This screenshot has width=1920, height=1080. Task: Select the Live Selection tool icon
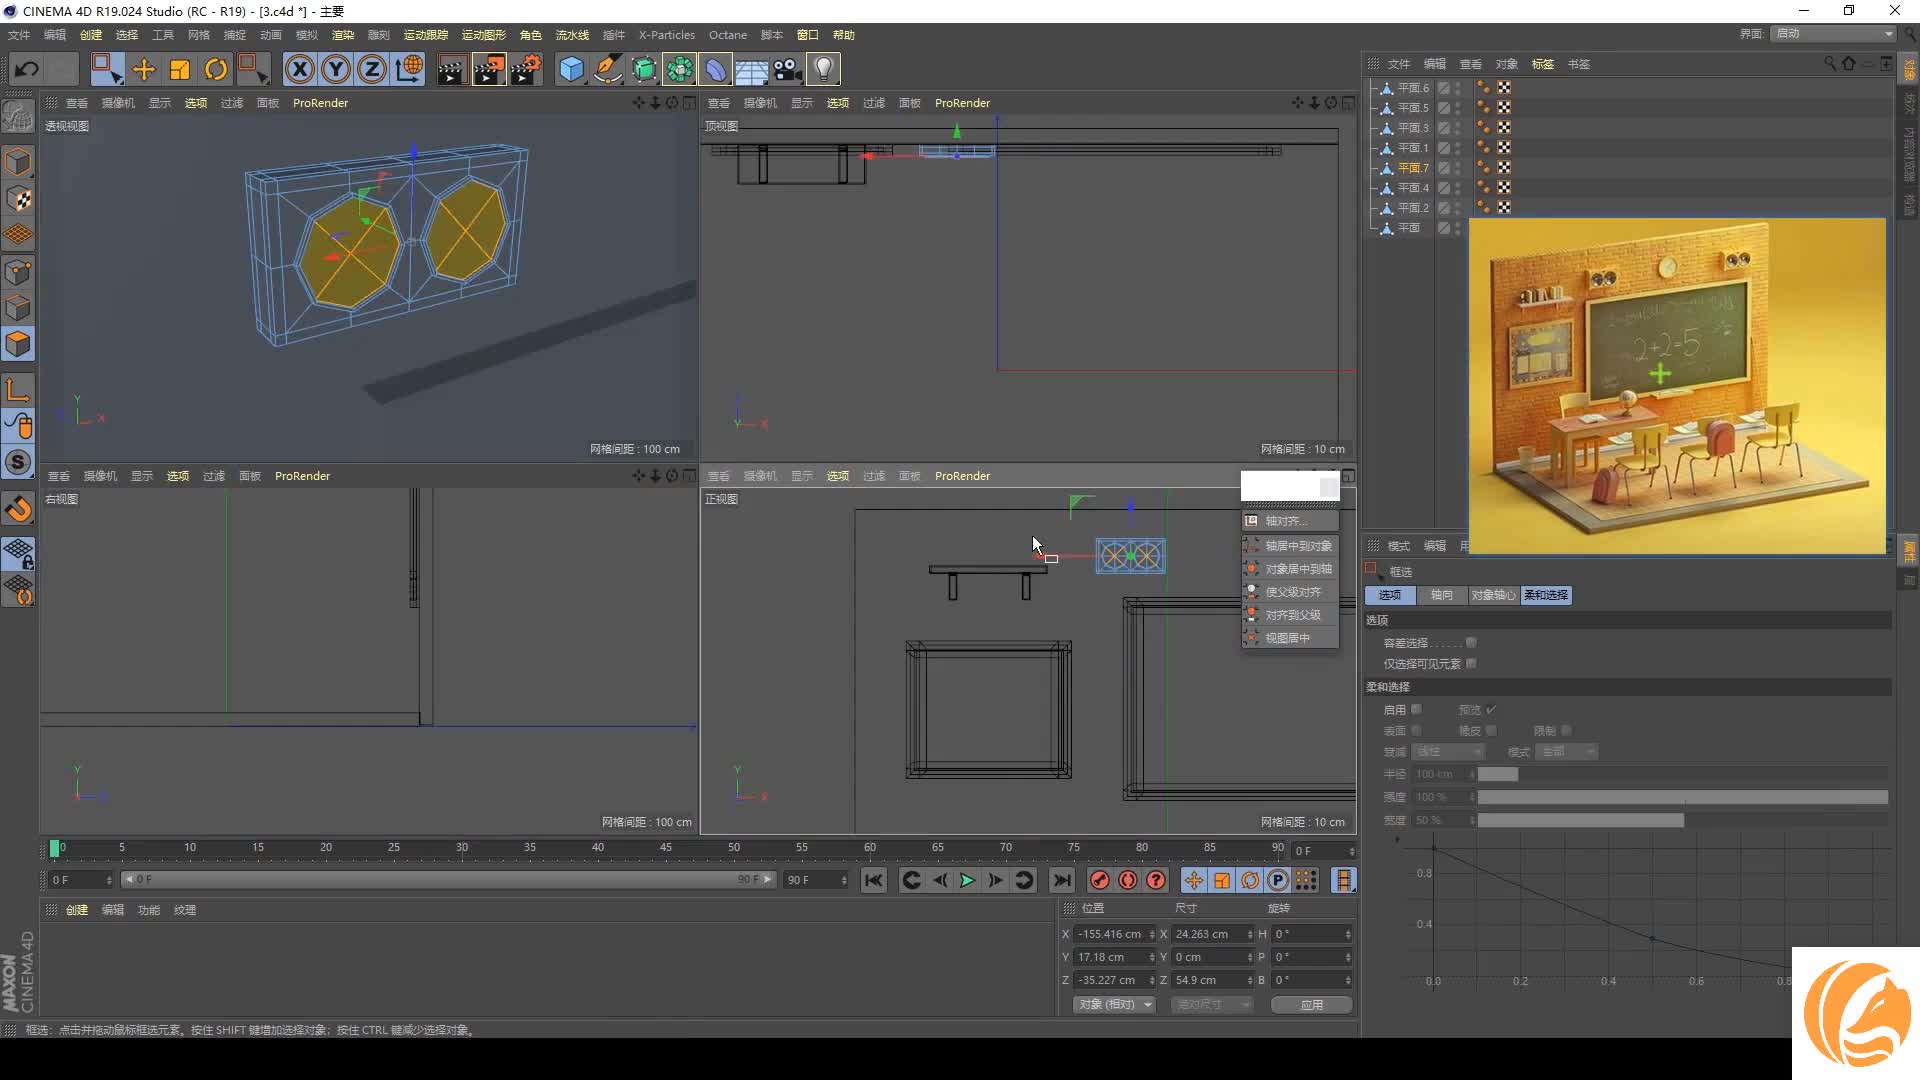106,69
